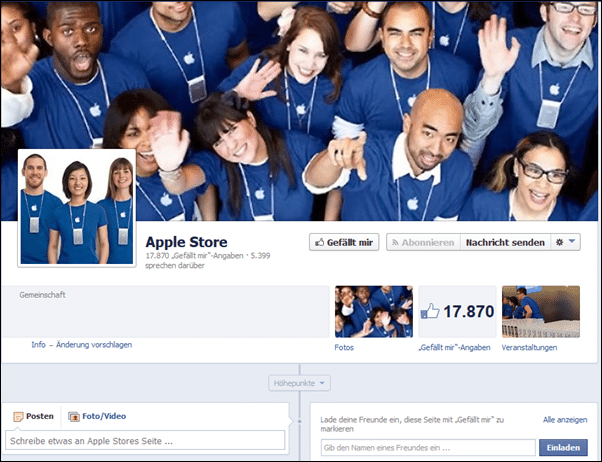Viewport: 602px width, 462px height.
Task: Open the Info link
Action: point(38,344)
